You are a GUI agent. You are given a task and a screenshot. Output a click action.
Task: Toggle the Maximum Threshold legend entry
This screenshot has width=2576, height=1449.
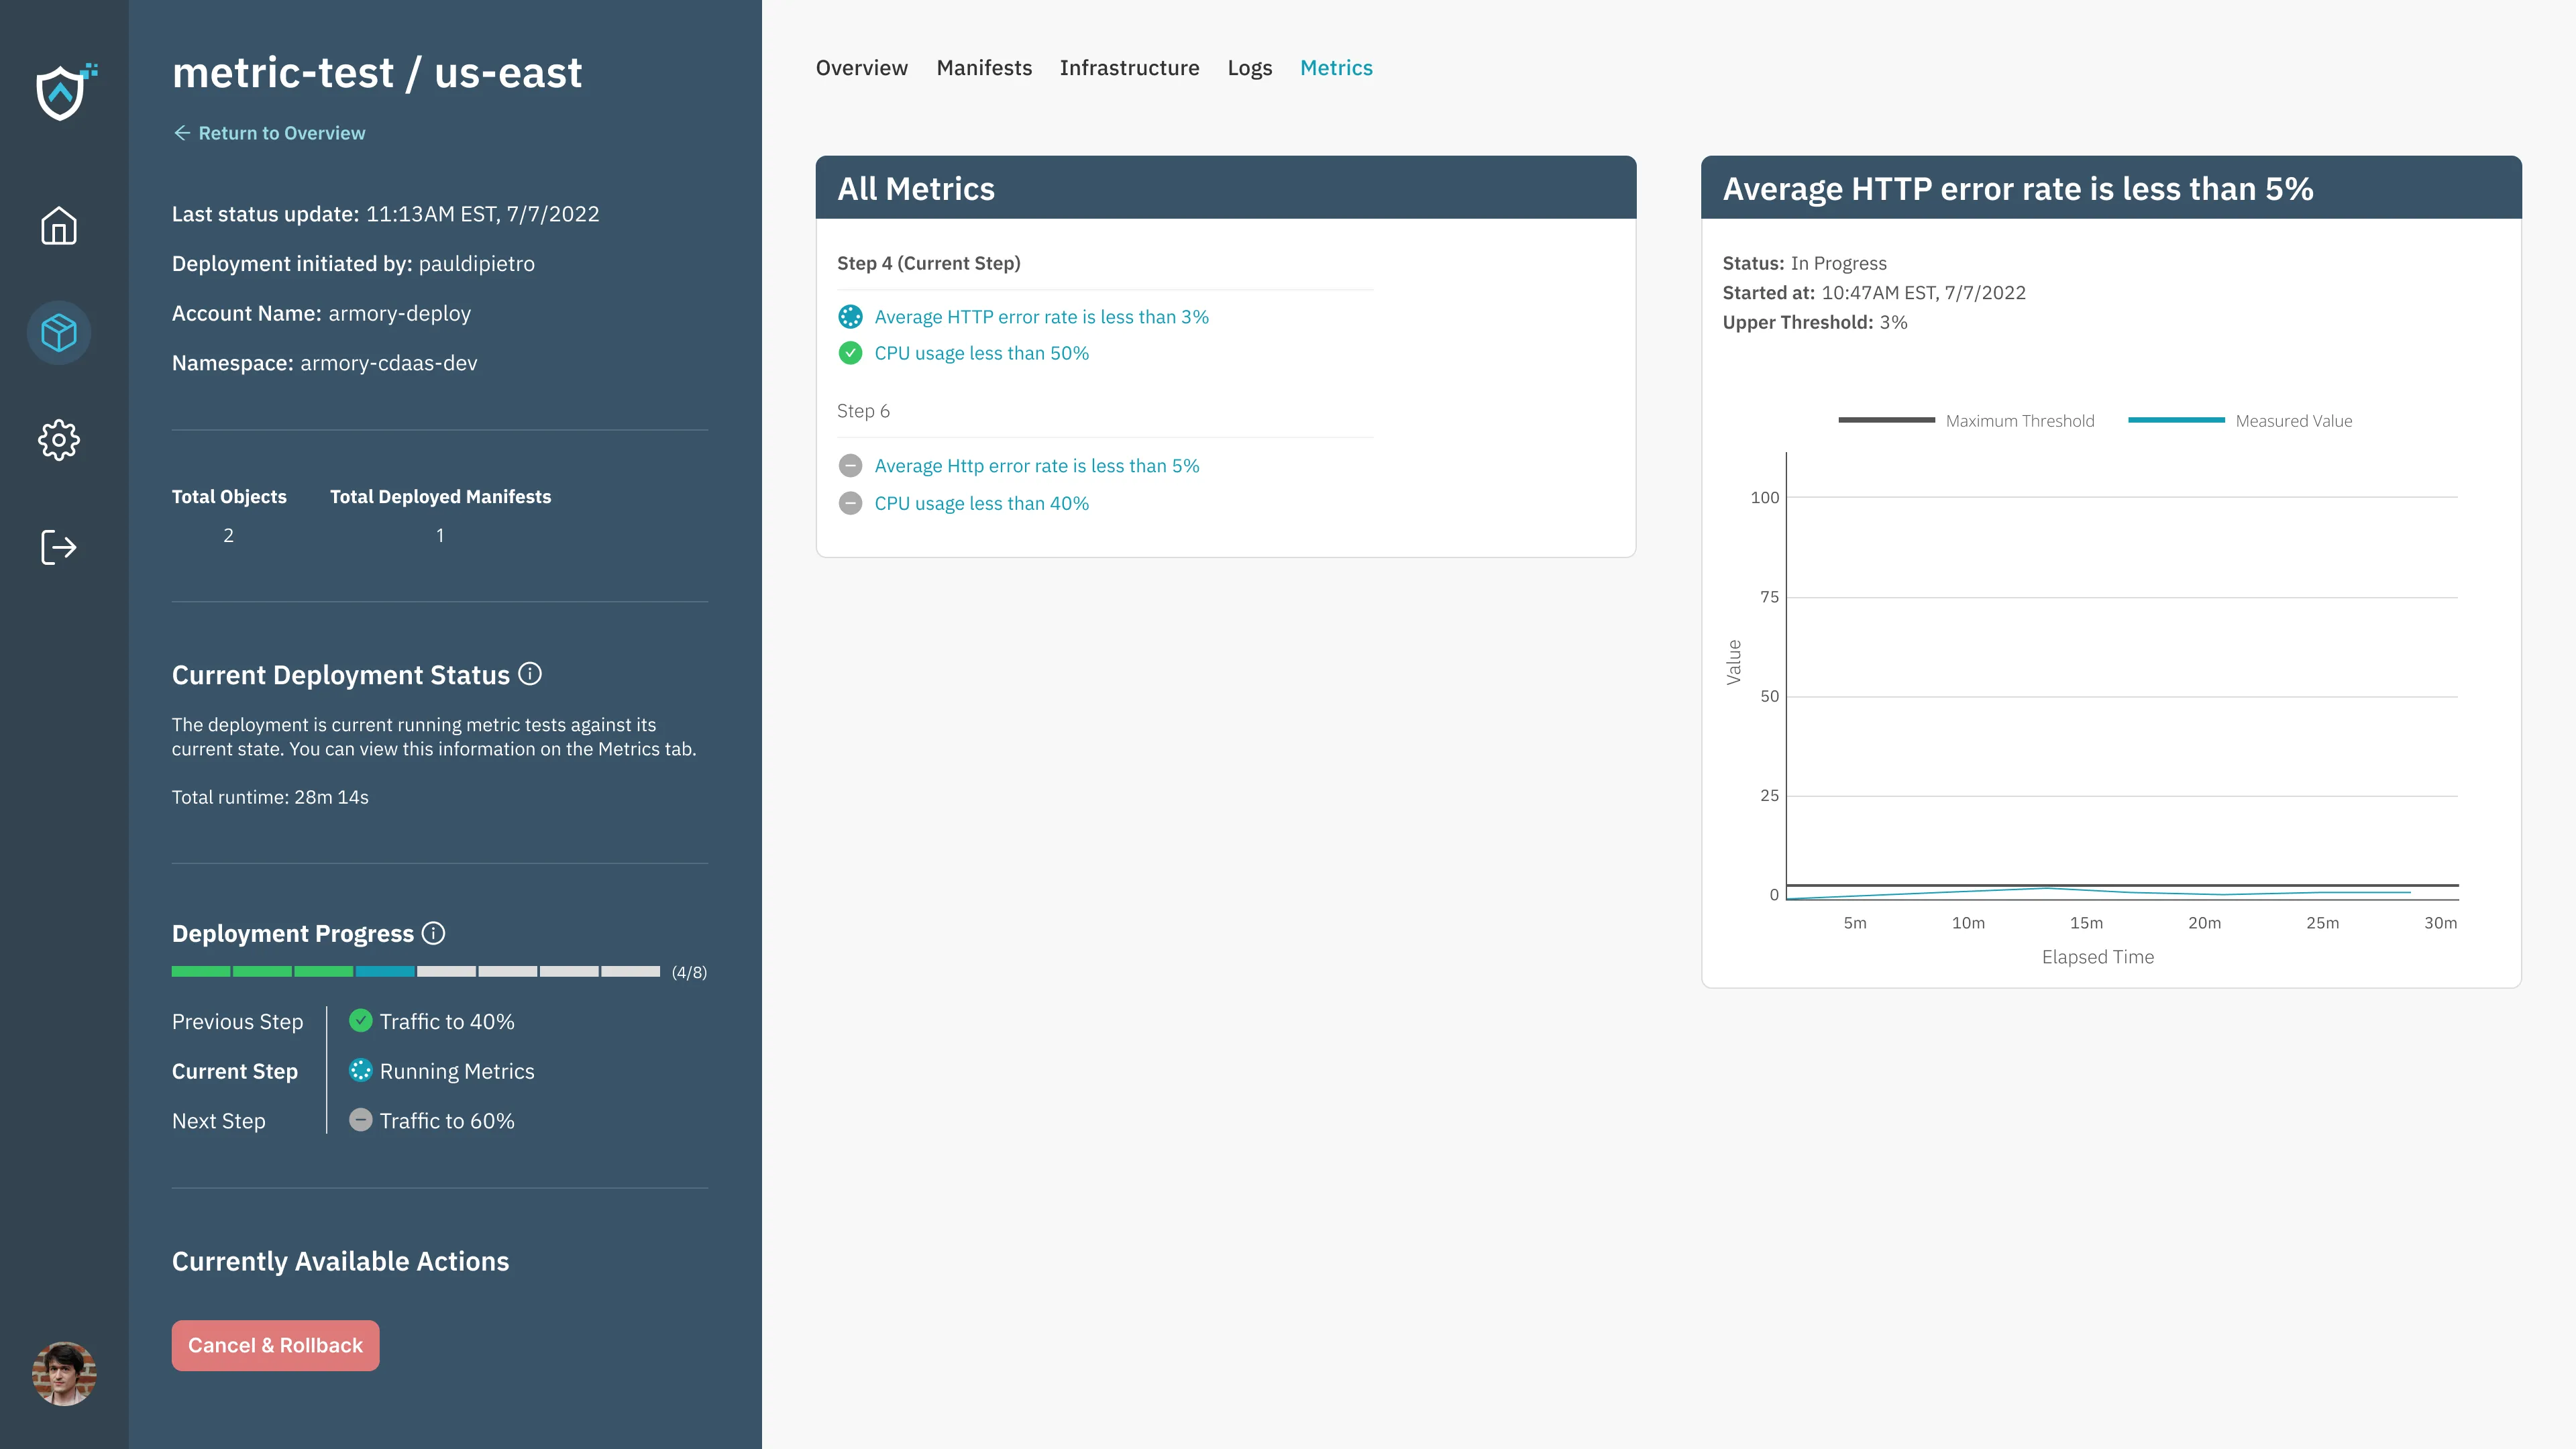[2021, 420]
